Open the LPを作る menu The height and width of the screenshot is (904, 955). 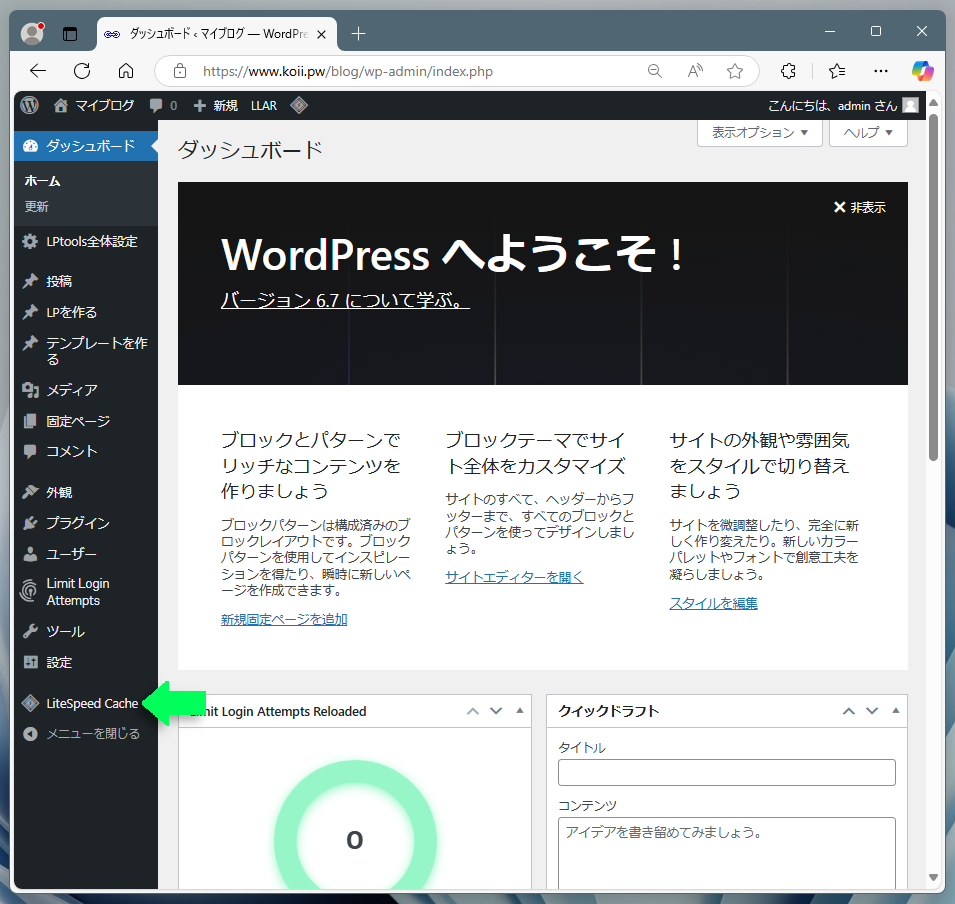[x=86, y=312]
